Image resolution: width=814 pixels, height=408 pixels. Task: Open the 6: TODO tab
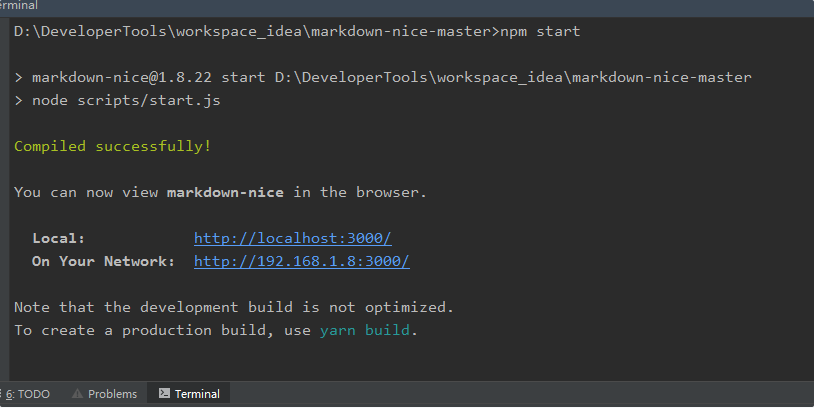pyautogui.click(x=28, y=394)
